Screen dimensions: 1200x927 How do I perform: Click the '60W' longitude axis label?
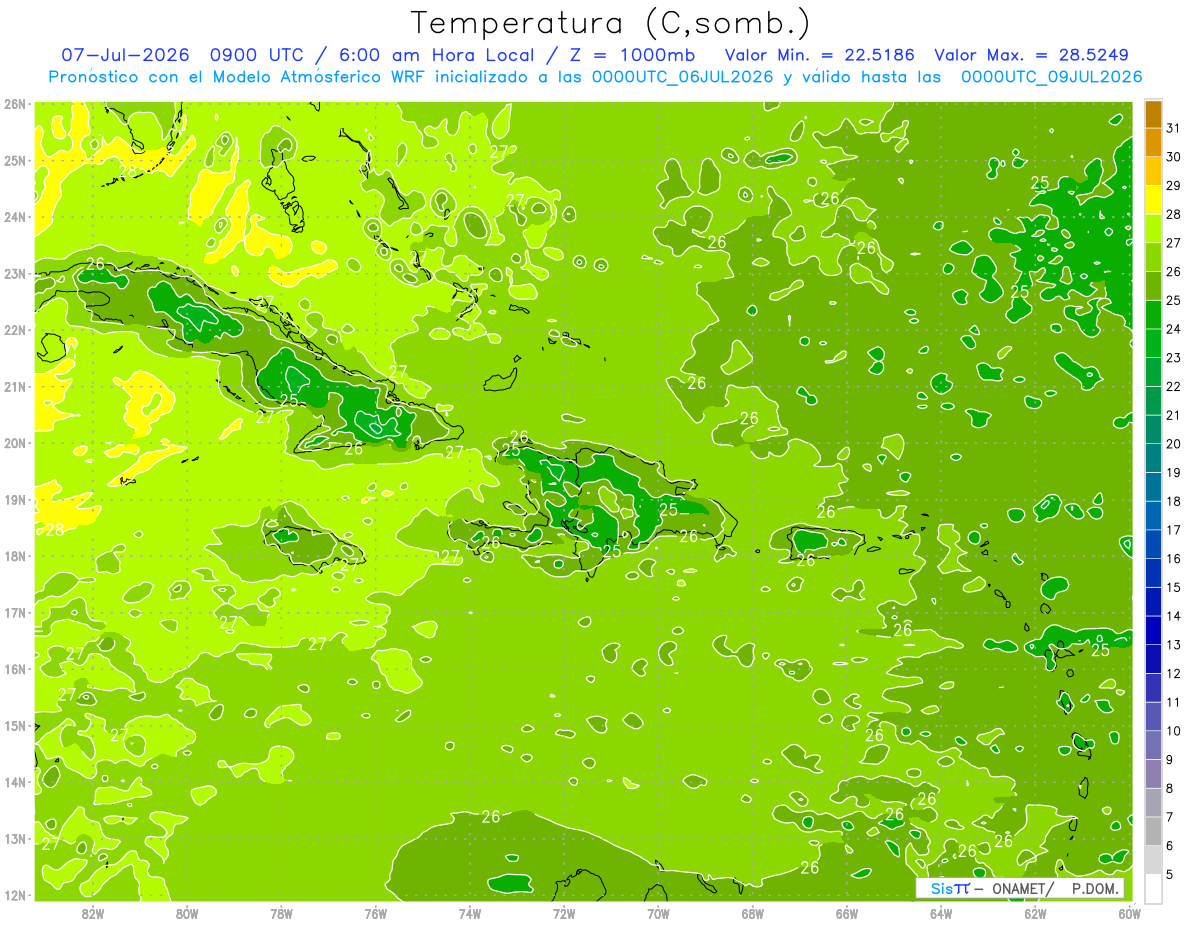(x=1130, y=913)
